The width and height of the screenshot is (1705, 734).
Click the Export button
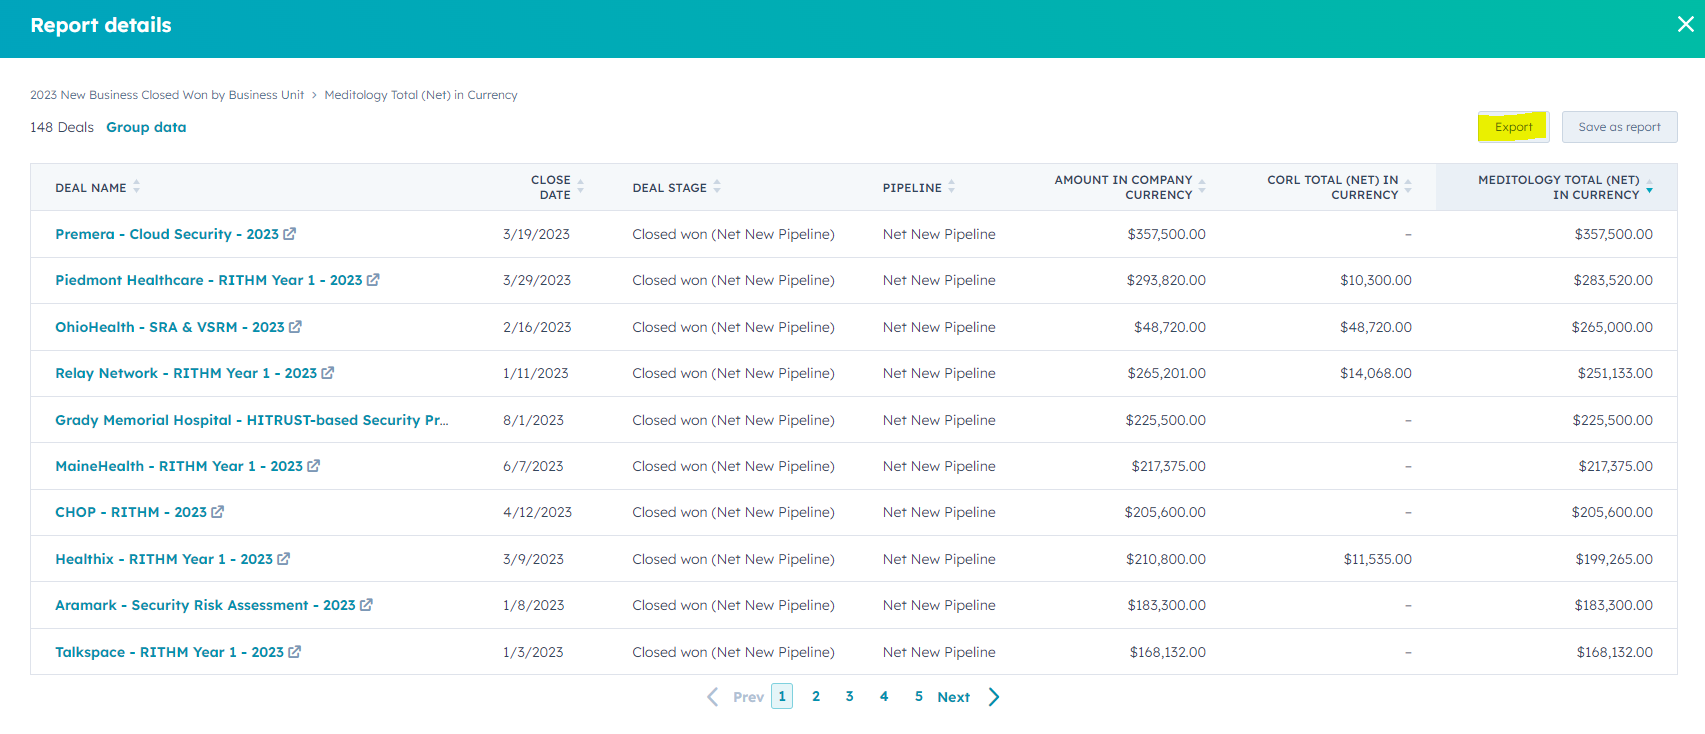point(1513,127)
